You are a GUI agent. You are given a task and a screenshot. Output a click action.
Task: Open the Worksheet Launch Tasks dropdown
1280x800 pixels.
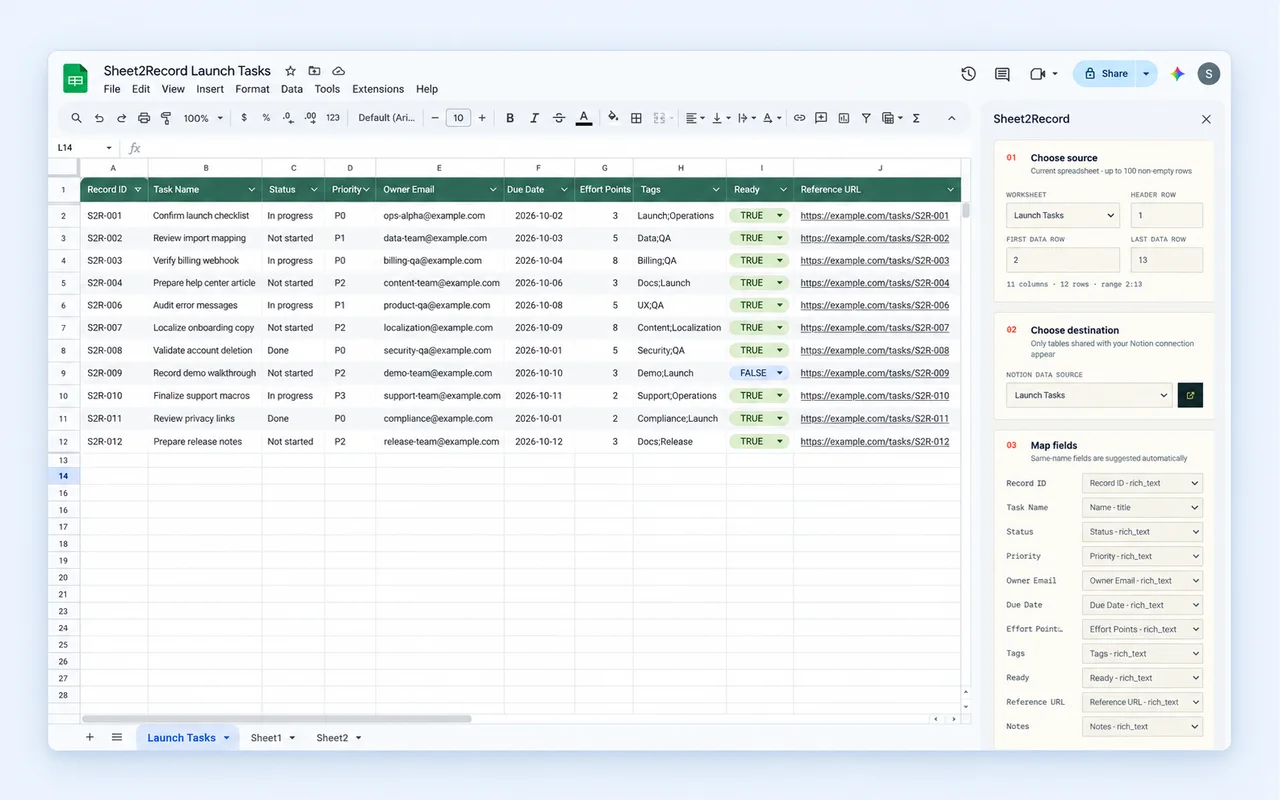[1062, 215]
